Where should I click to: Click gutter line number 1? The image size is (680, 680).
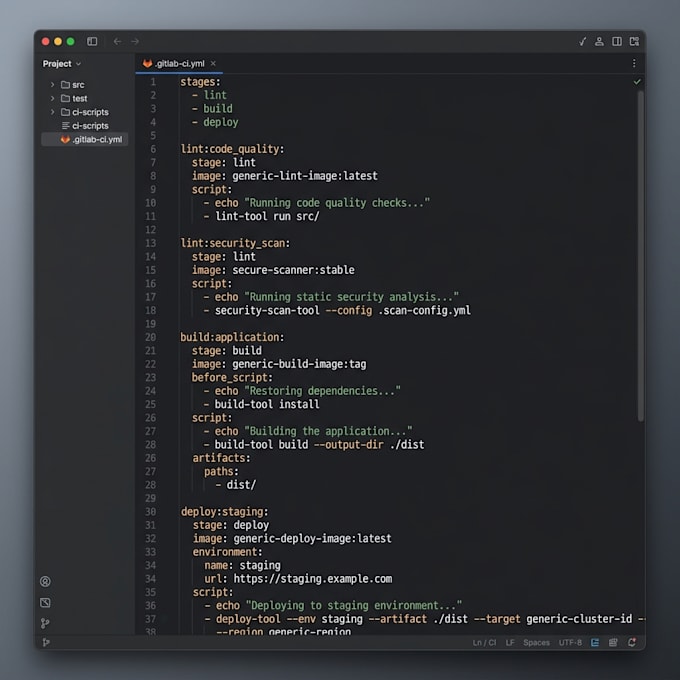153,82
